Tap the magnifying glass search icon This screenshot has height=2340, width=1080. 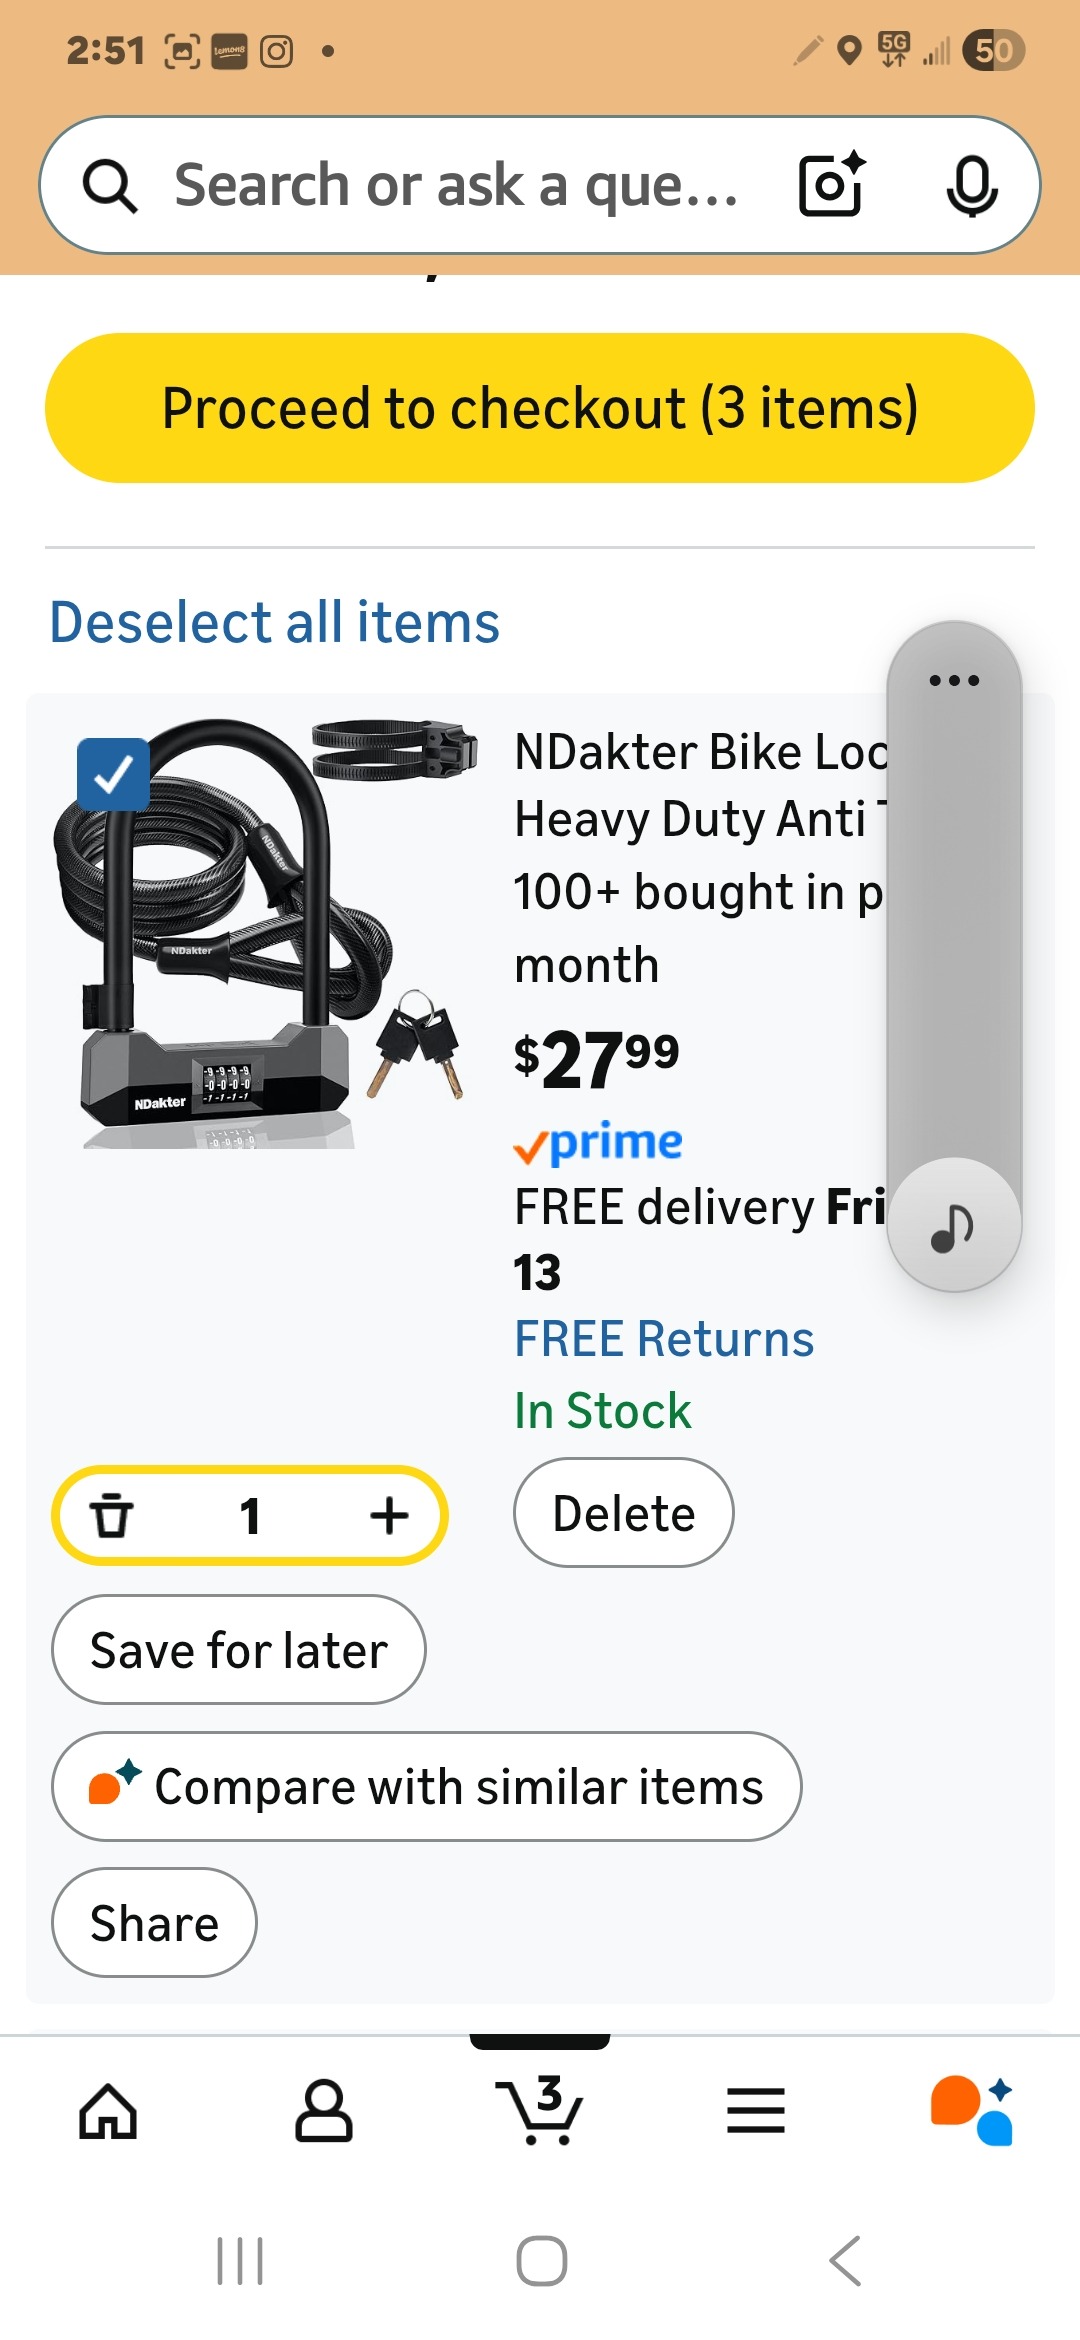point(110,186)
